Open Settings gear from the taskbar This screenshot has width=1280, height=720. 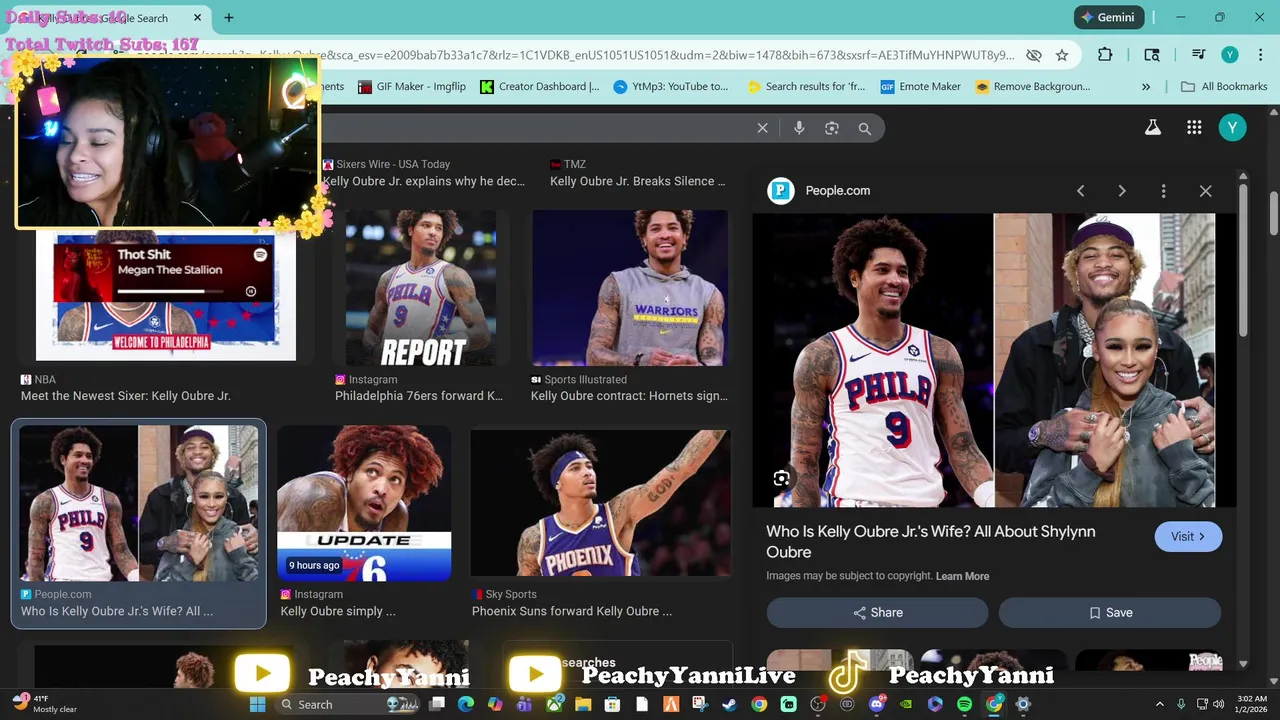click(1023, 704)
